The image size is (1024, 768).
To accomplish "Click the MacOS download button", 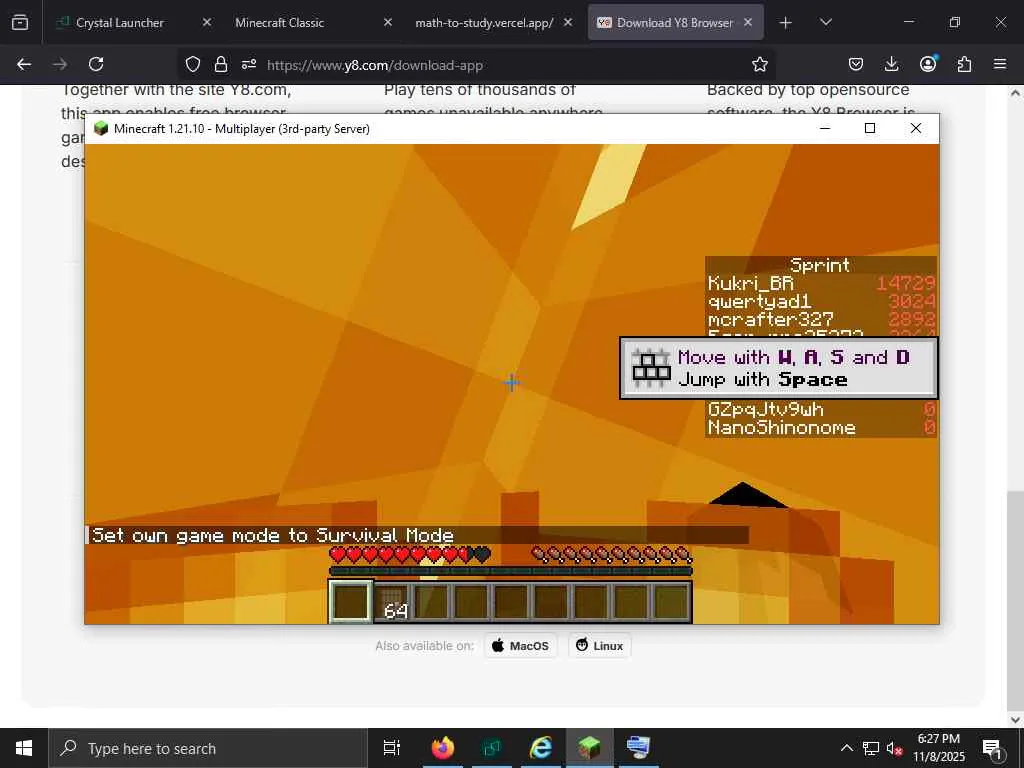I will pos(520,646).
